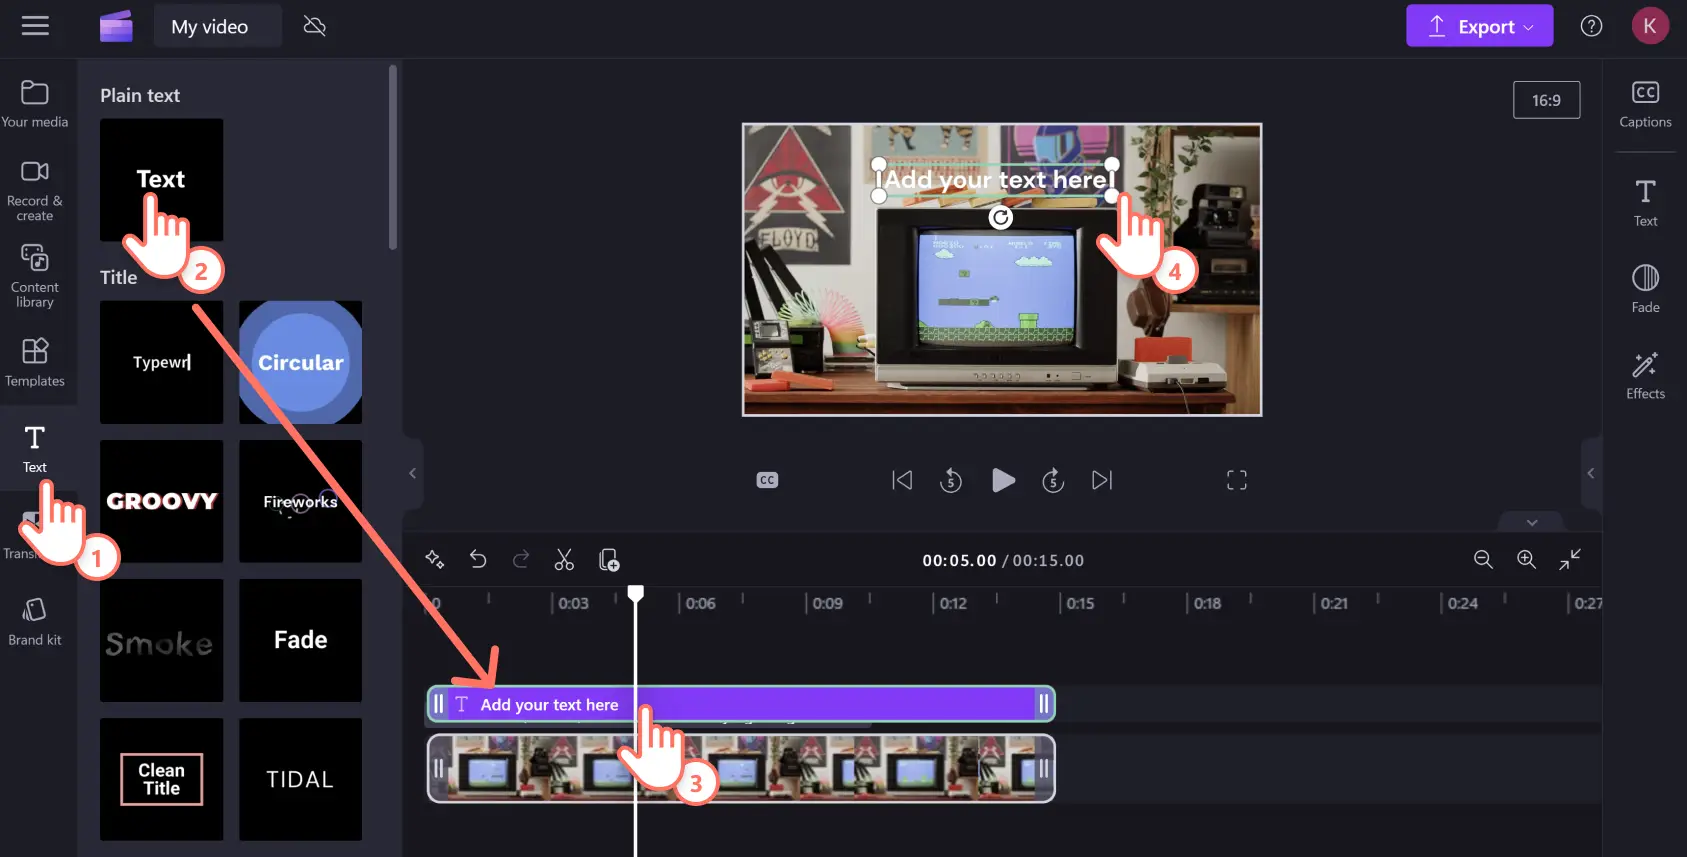The width and height of the screenshot is (1687, 857).
Task: Open the Your media tab
Action: coord(35,104)
